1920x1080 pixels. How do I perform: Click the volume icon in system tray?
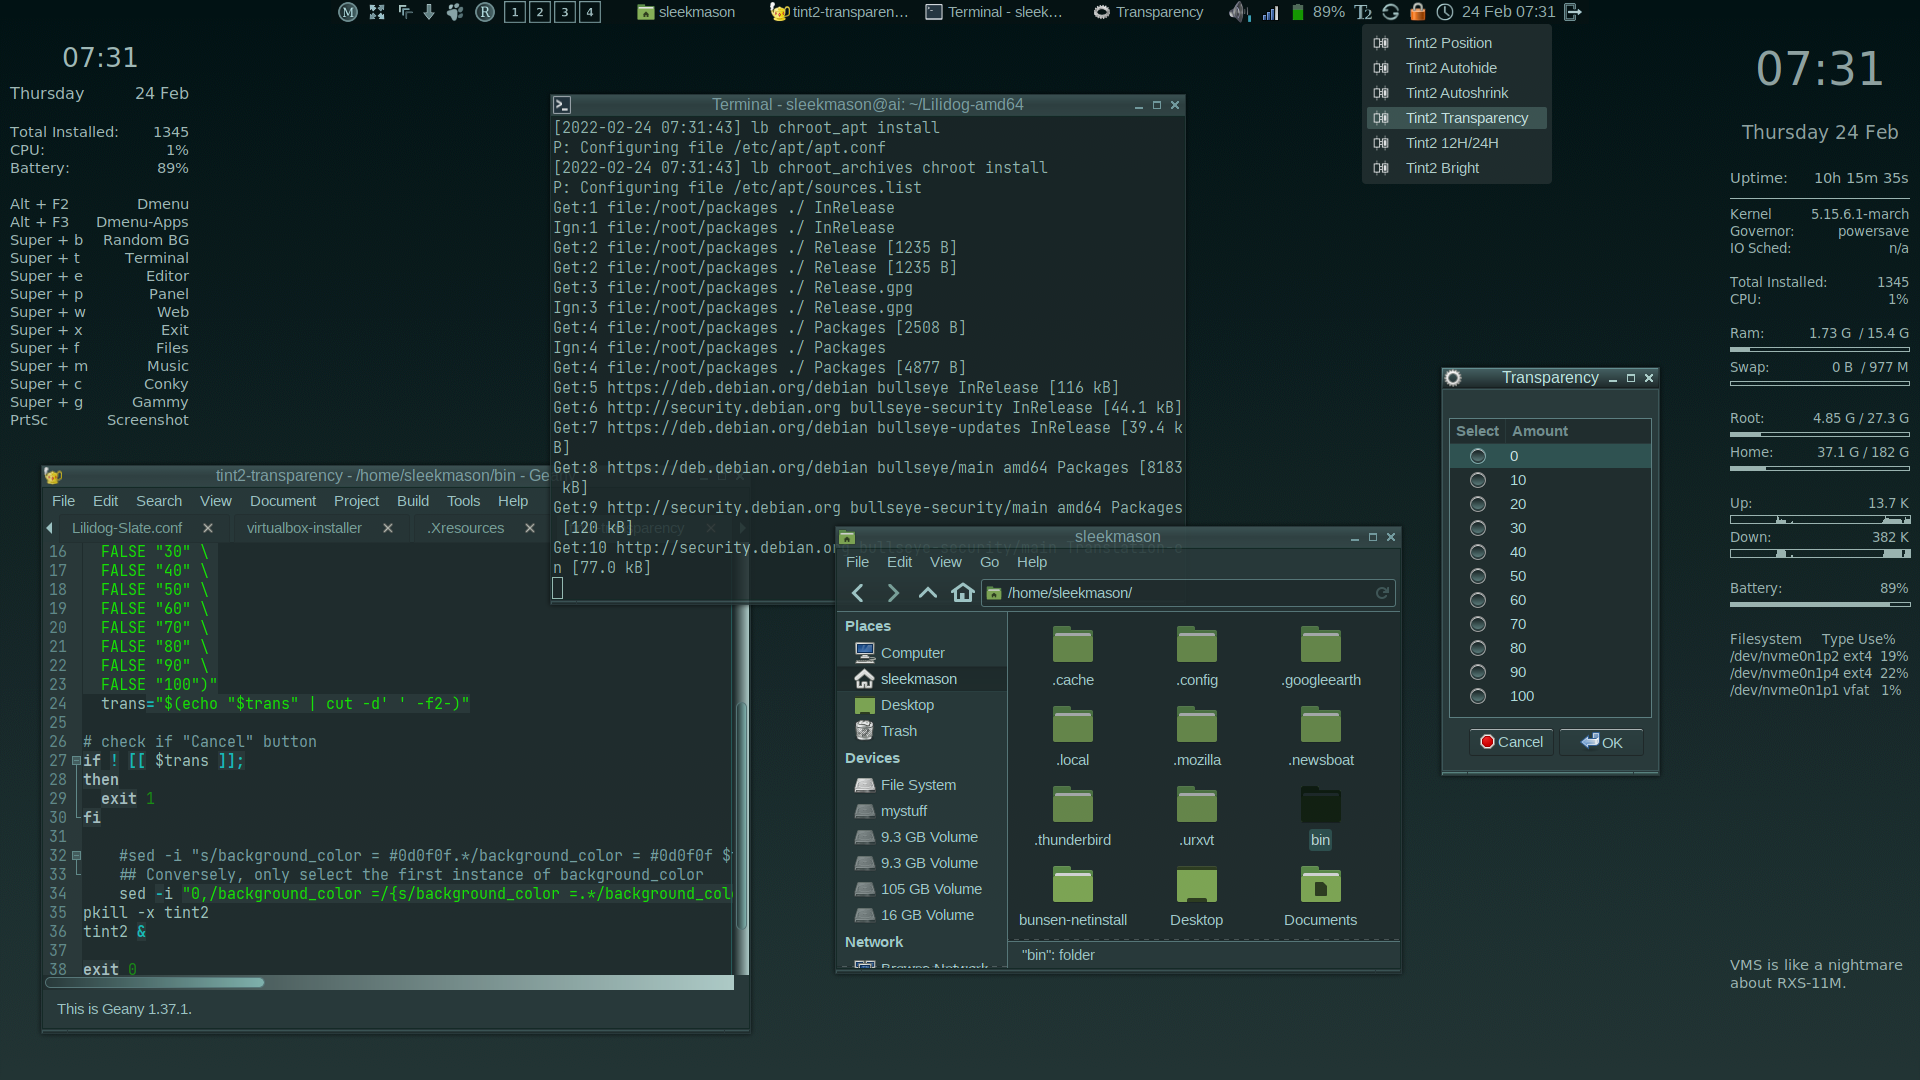1238,12
